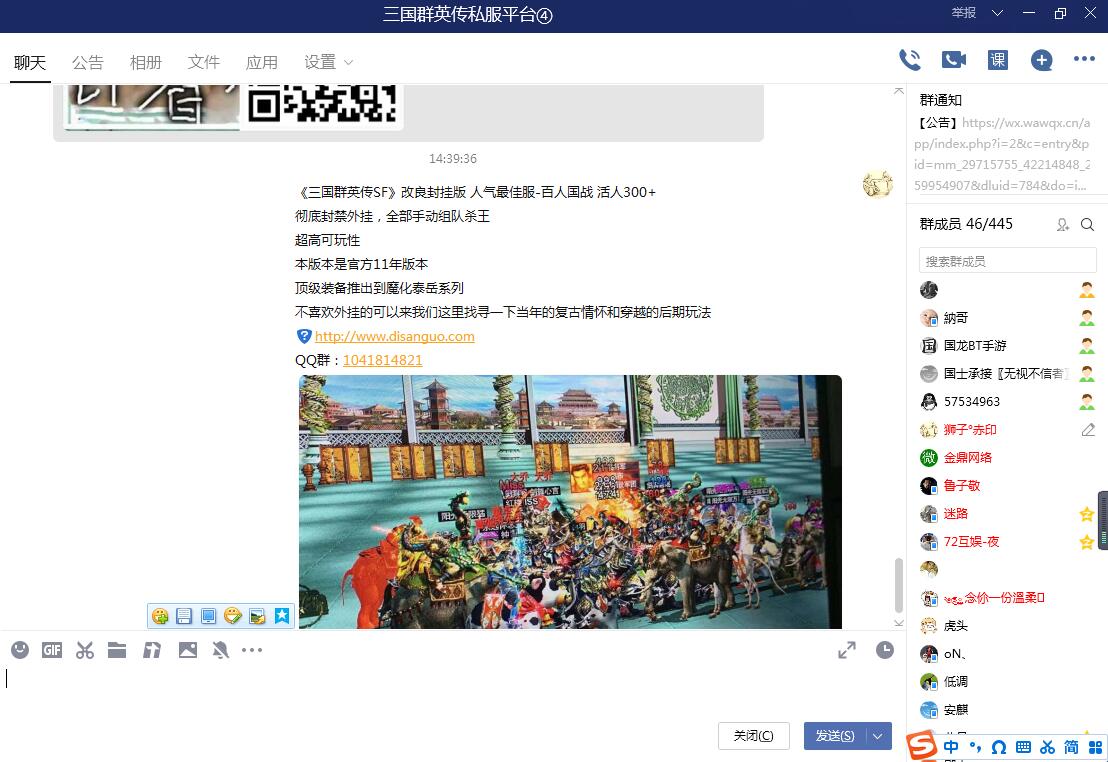This screenshot has width=1108, height=762.
Task: Click the music share icon
Action: pyautogui.click(x=151, y=650)
